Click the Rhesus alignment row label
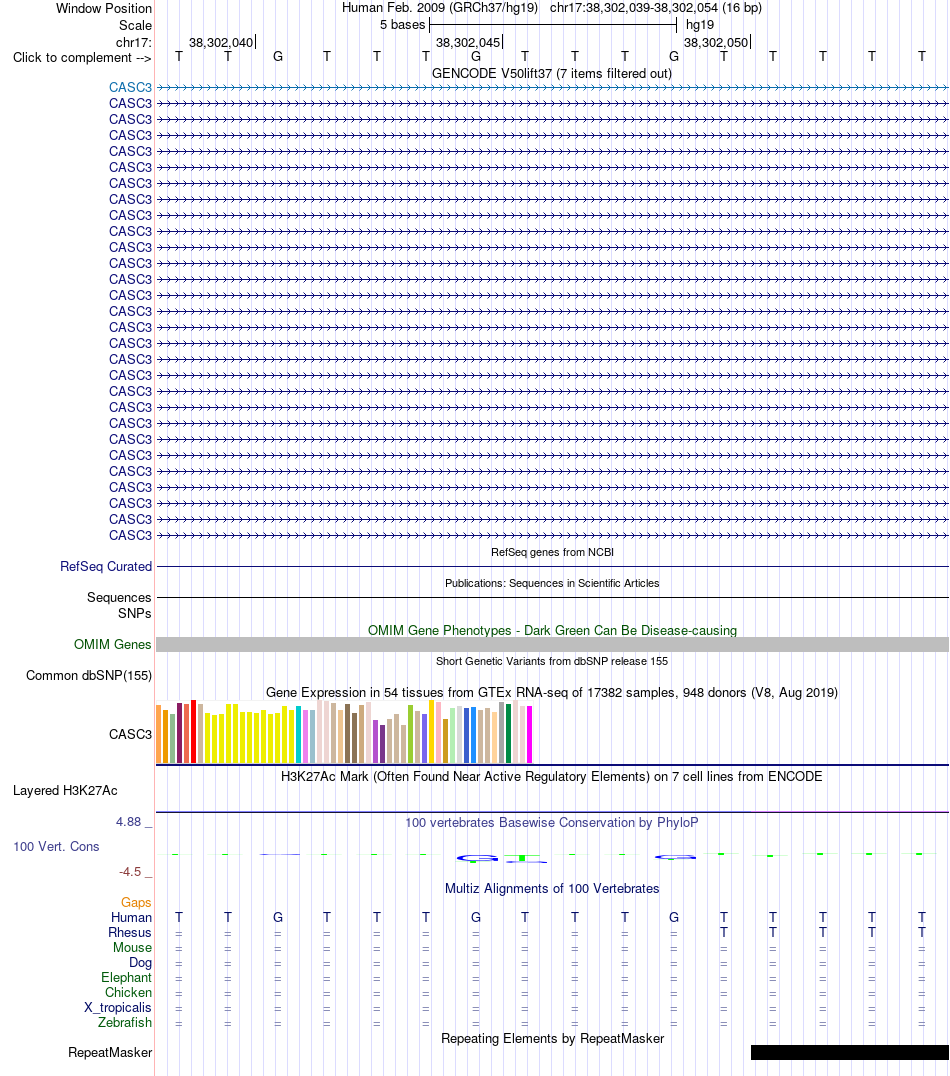950x1076 pixels. [x=130, y=933]
